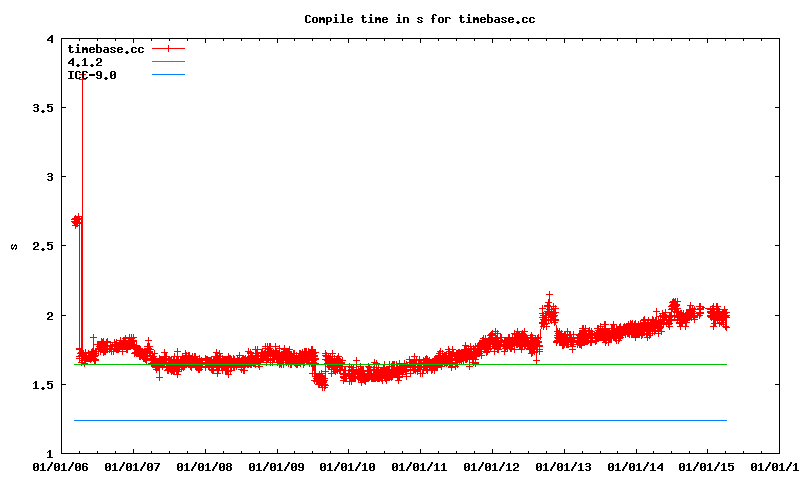Click the y-axis tick label '1.5'

45,385
